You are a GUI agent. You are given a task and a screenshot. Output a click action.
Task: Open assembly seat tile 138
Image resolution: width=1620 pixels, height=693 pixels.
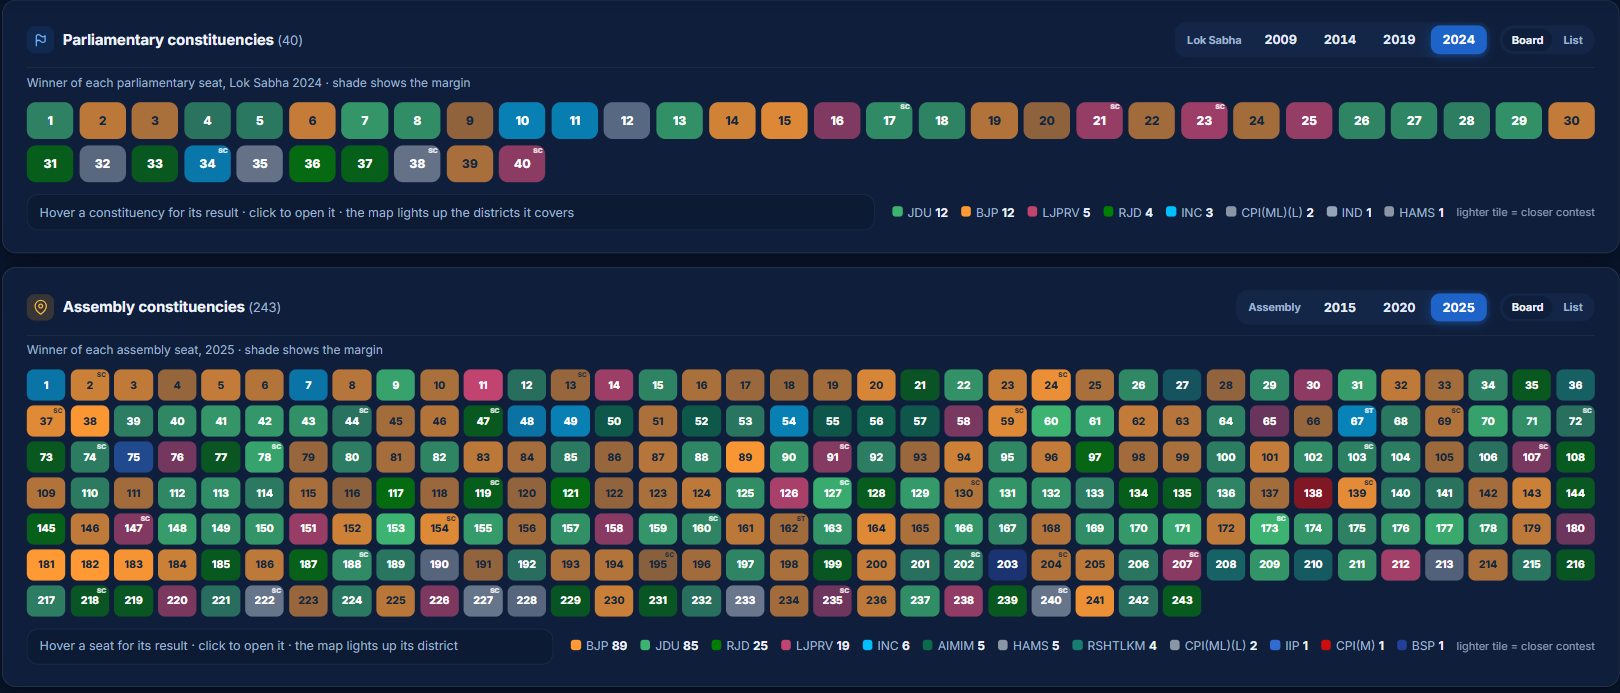(x=1313, y=493)
